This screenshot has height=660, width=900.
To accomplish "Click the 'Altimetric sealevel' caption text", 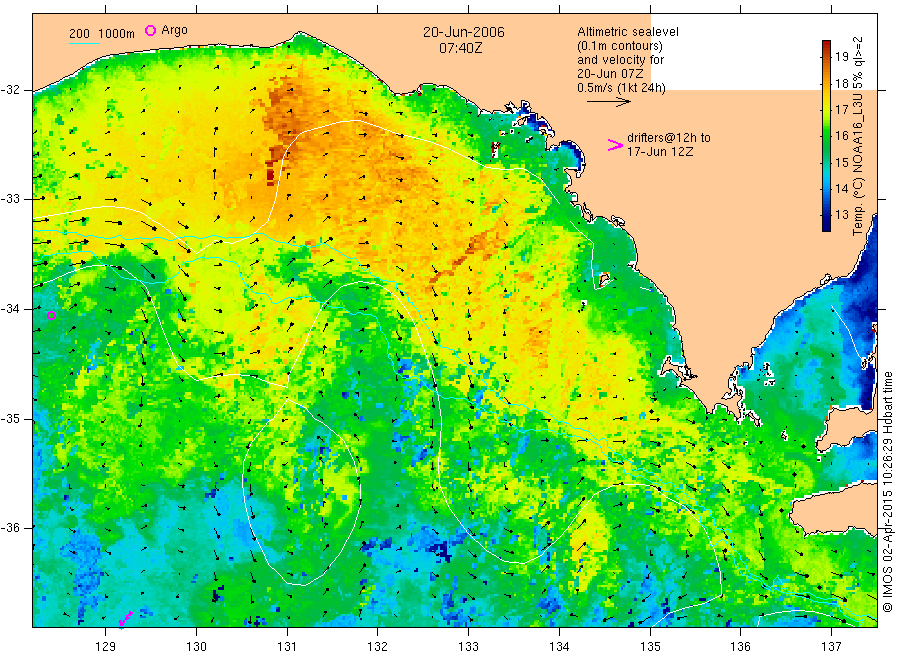I will click(627, 32).
